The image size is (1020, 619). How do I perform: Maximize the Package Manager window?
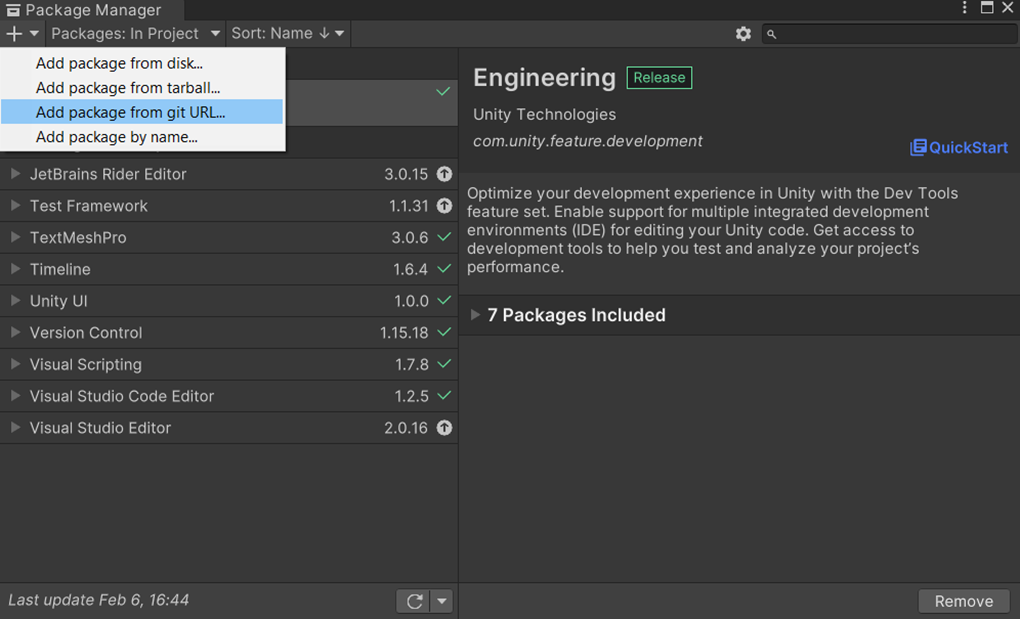[x=987, y=8]
